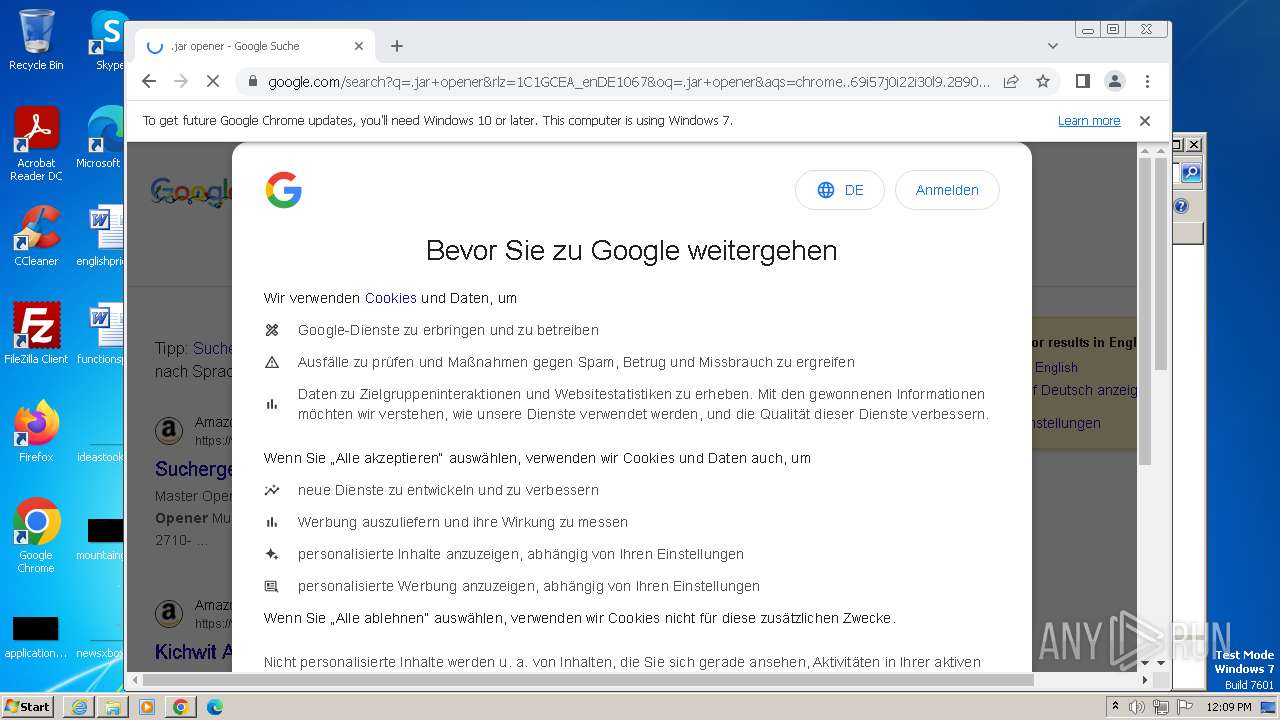Click the Google logo in consent dialog

pyautogui.click(x=284, y=190)
